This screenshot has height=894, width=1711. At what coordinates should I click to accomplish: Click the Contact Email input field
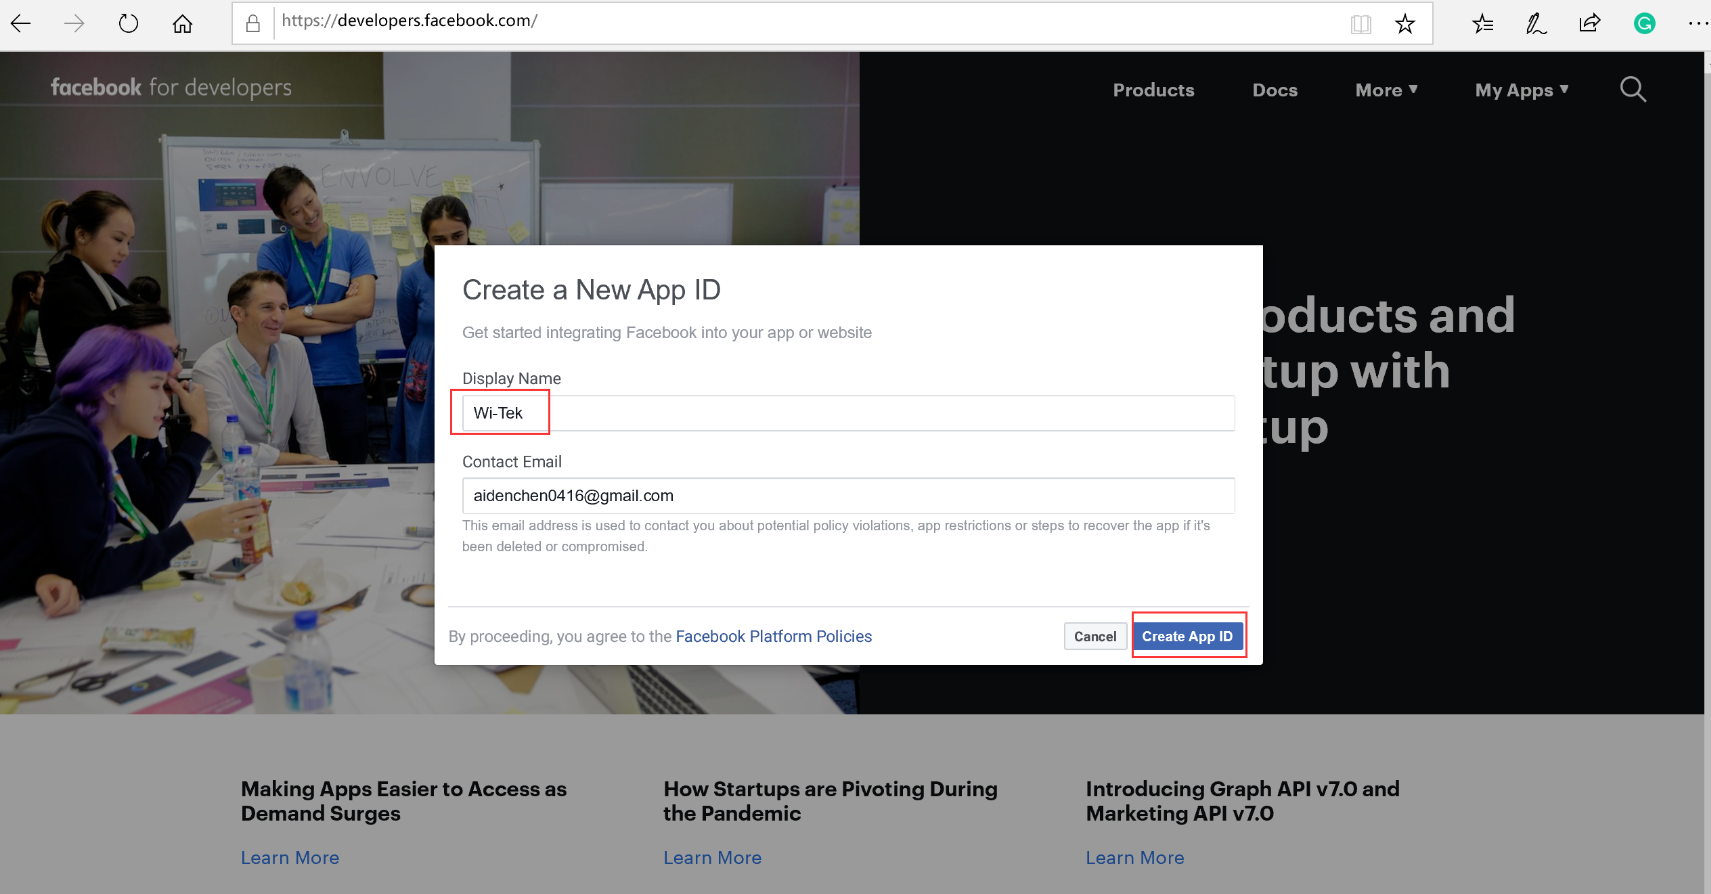pyautogui.click(x=848, y=495)
